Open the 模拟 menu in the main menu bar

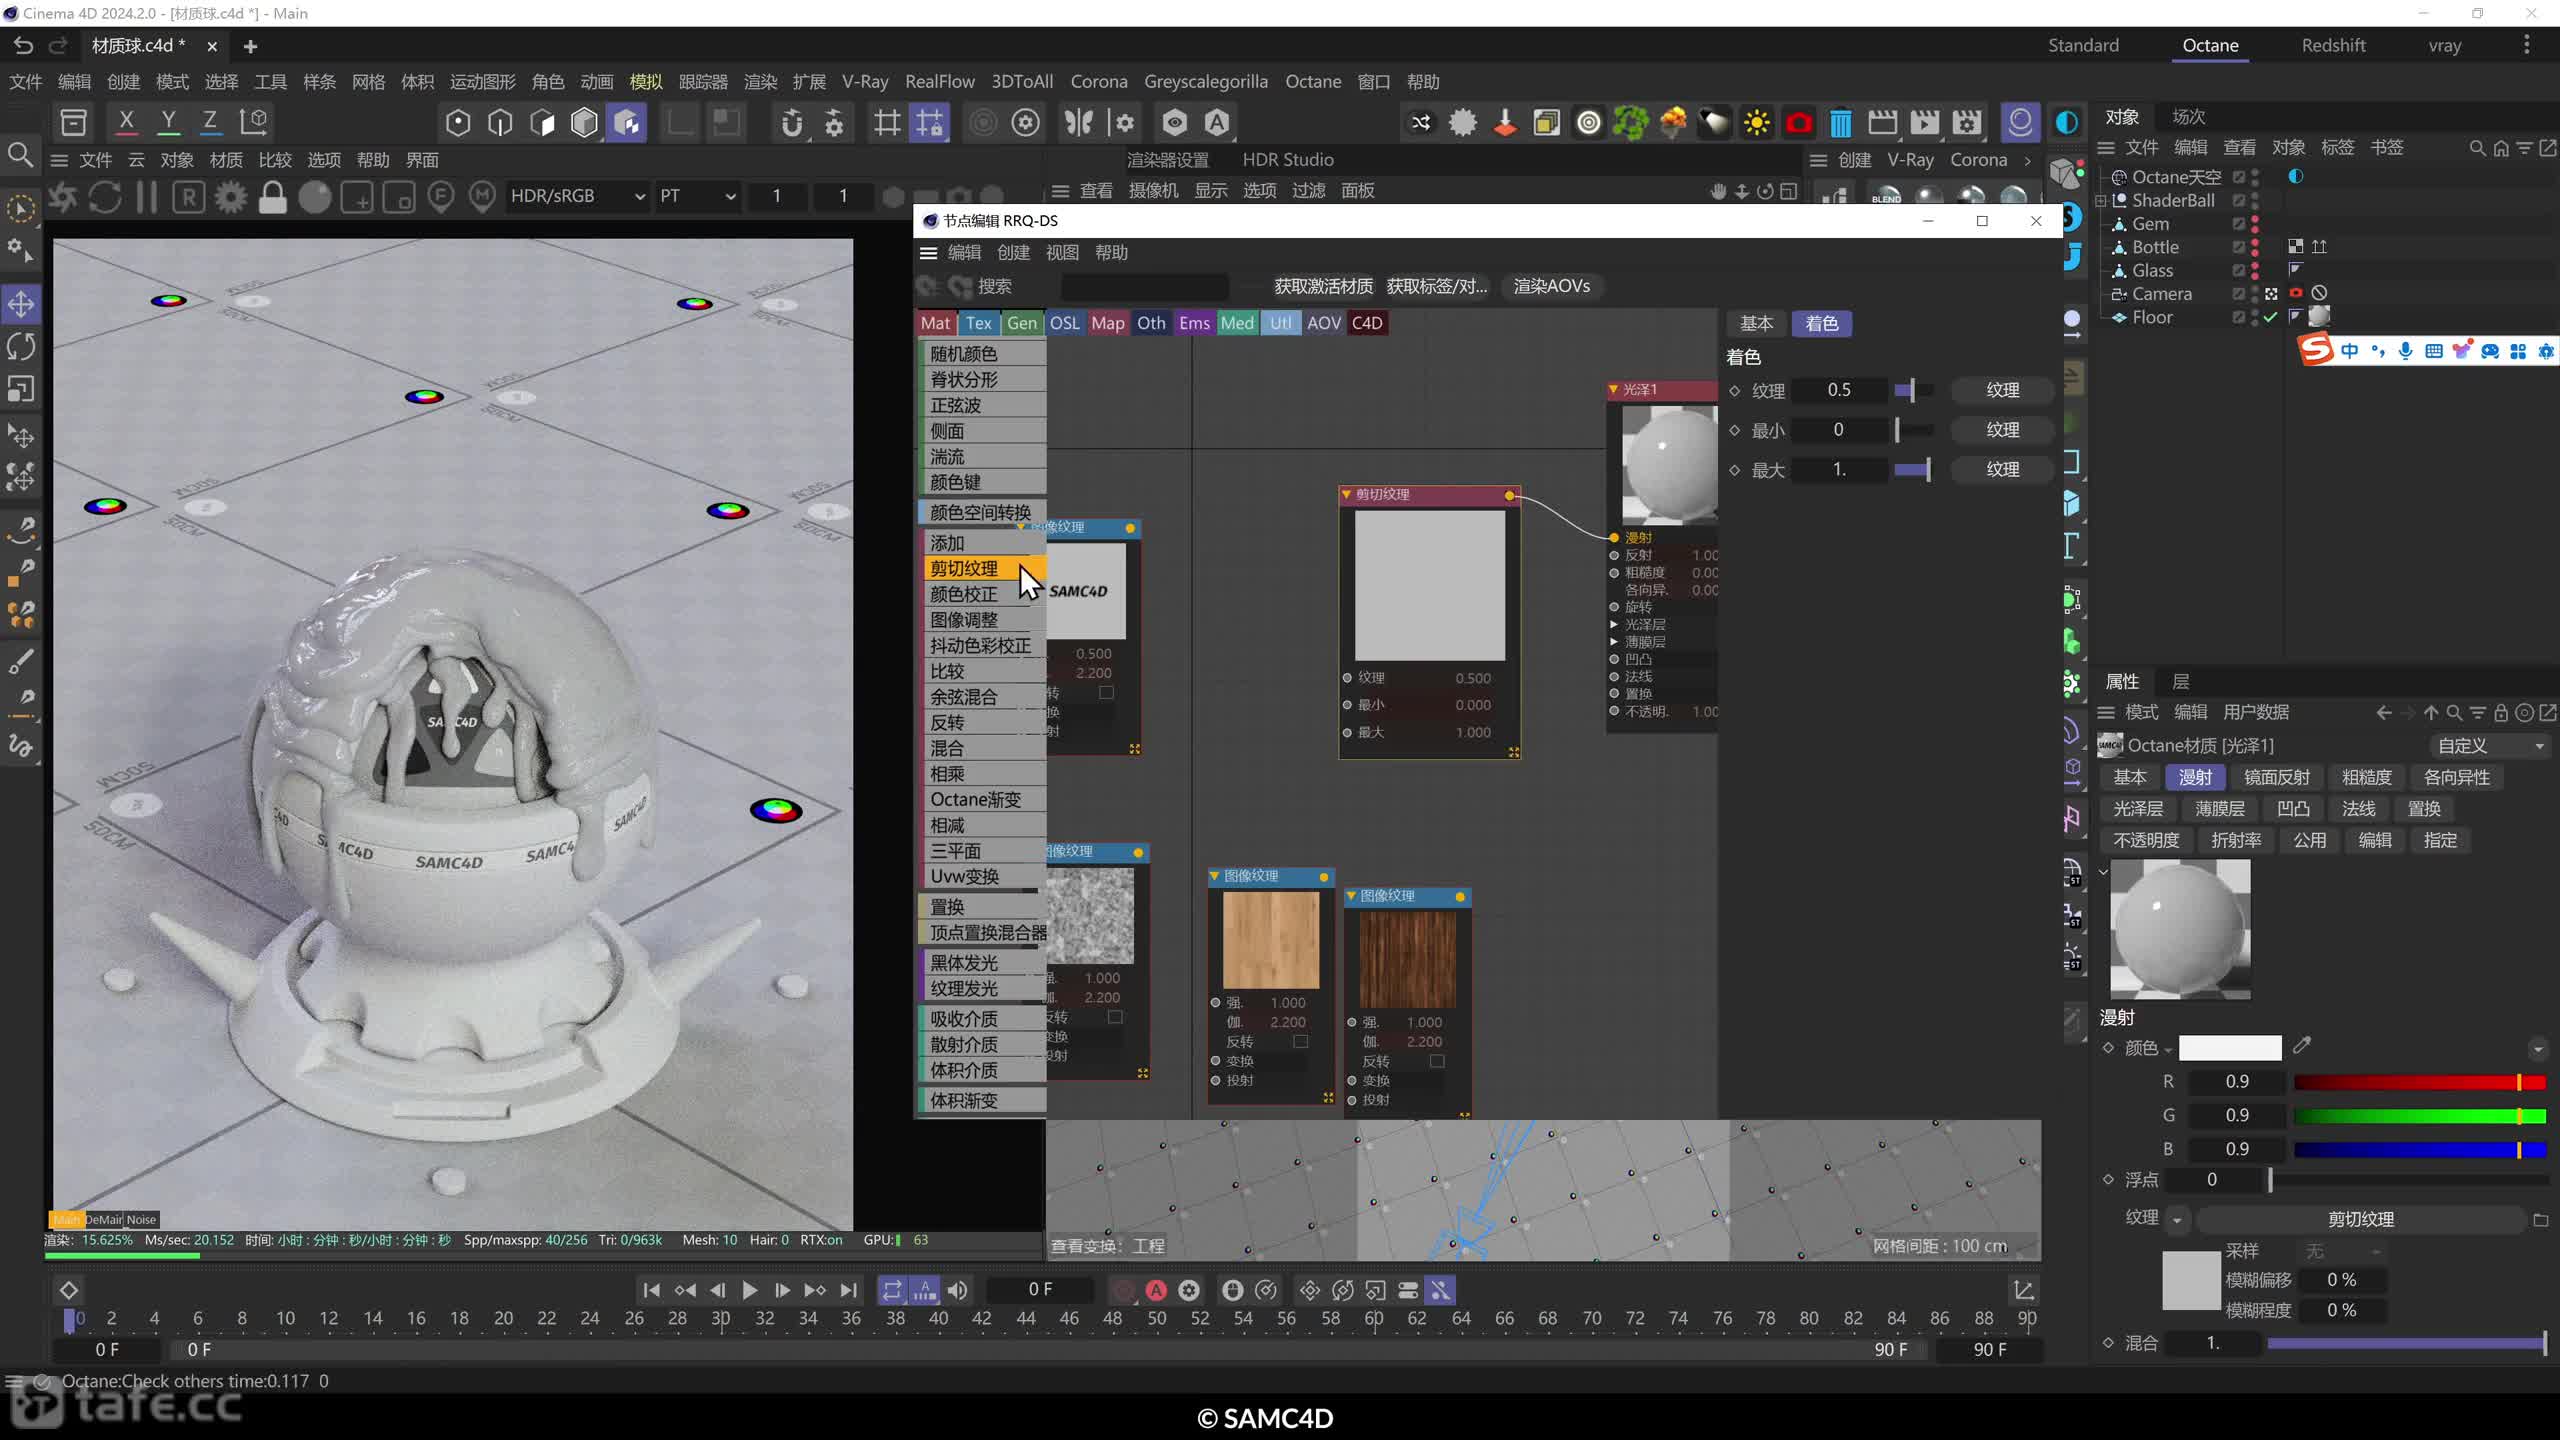[x=646, y=82]
